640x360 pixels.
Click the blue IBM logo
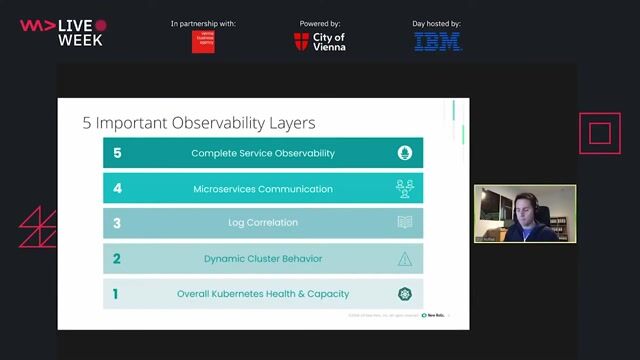tap(438, 42)
